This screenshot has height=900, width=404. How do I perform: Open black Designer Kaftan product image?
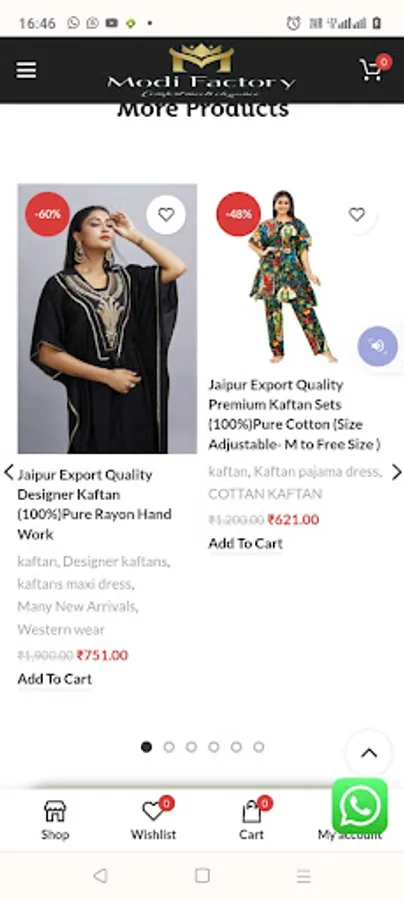click(x=107, y=319)
